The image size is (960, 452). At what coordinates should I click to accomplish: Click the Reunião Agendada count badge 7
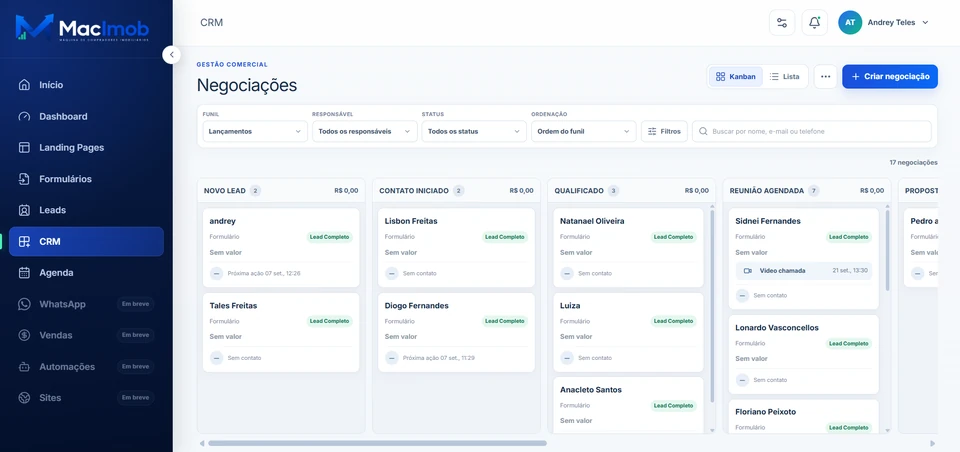[814, 190]
